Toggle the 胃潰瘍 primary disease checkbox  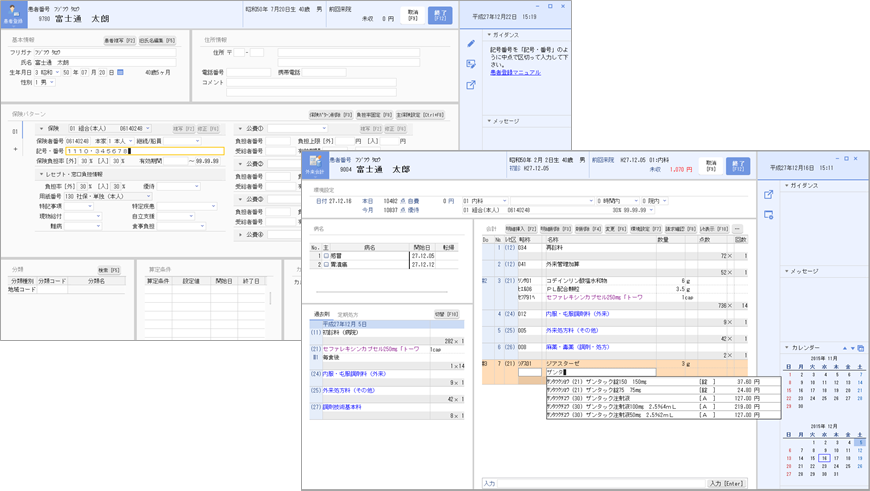(x=326, y=265)
